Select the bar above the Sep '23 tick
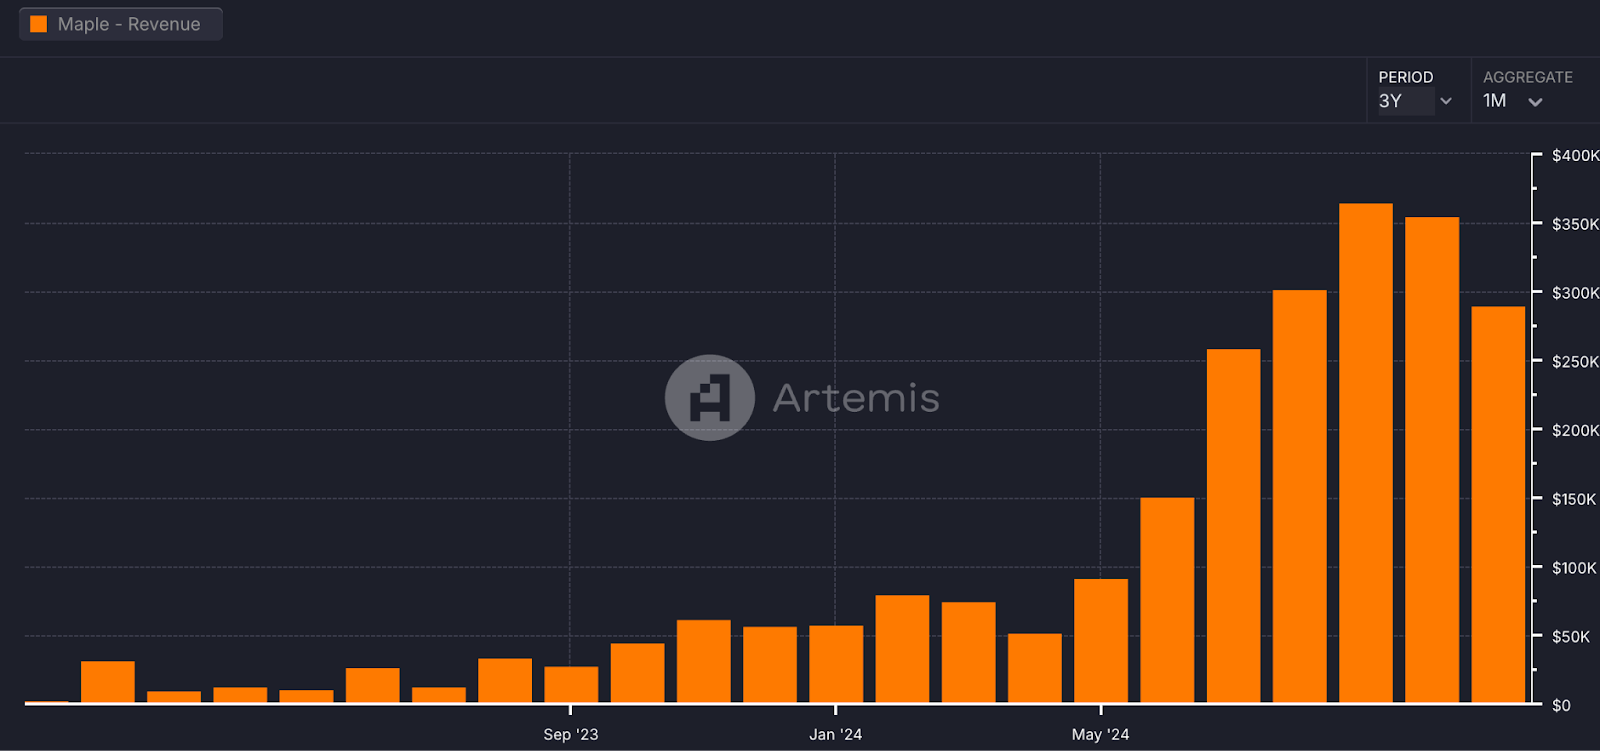Viewport: 1600px width, 751px height. pos(571,685)
